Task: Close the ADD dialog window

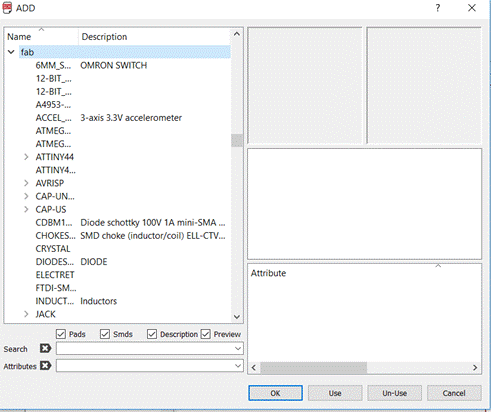Action: [472, 8]
